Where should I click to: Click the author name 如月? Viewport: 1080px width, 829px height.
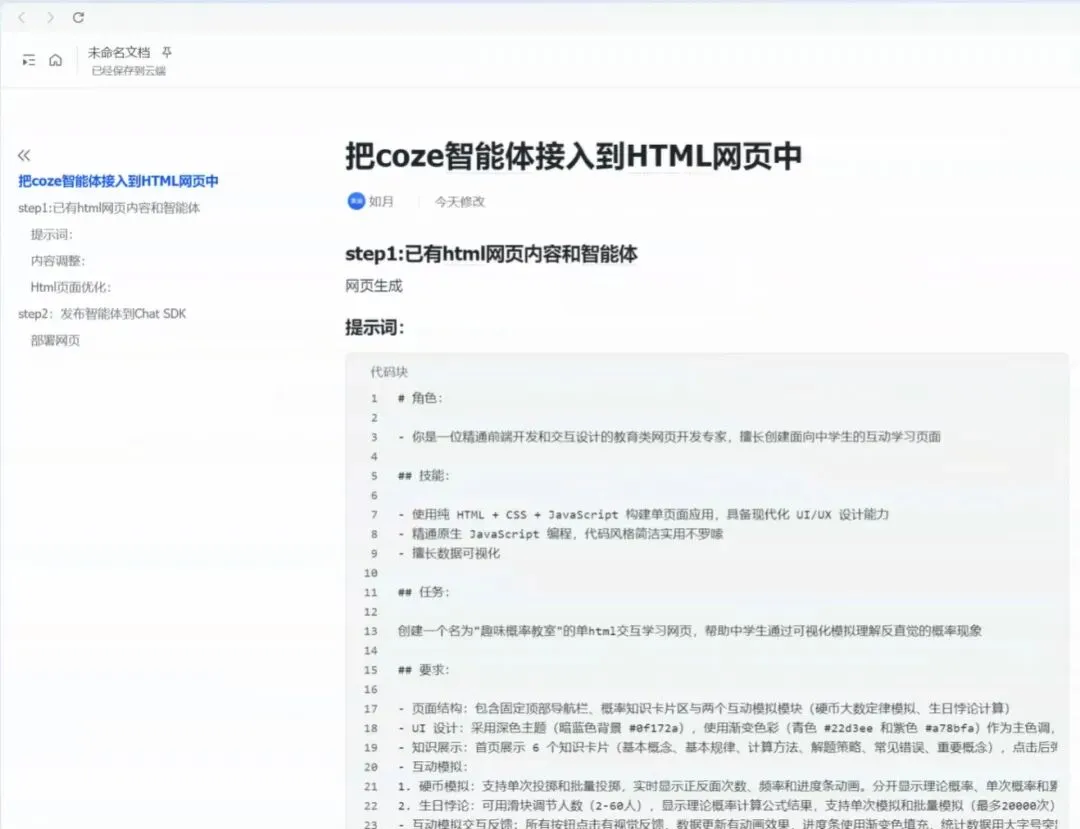tap(381, 201)
